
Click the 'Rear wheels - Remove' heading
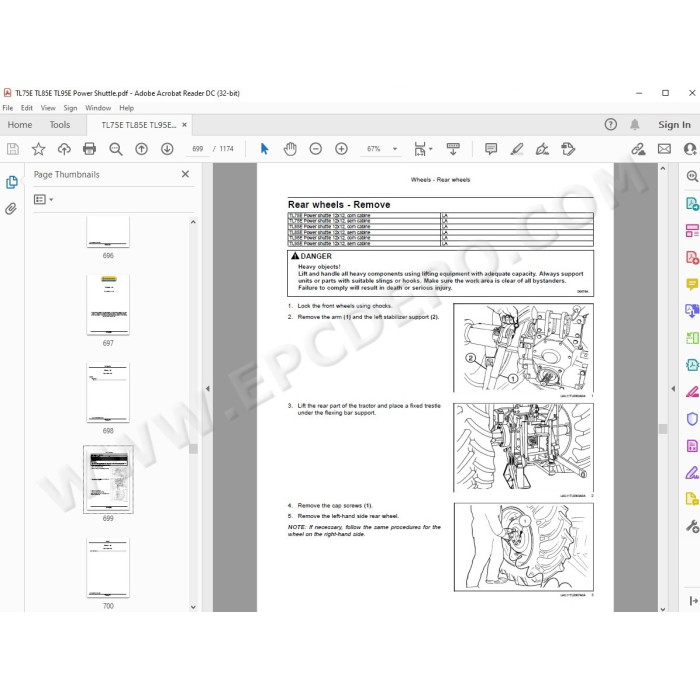point(339,204)
